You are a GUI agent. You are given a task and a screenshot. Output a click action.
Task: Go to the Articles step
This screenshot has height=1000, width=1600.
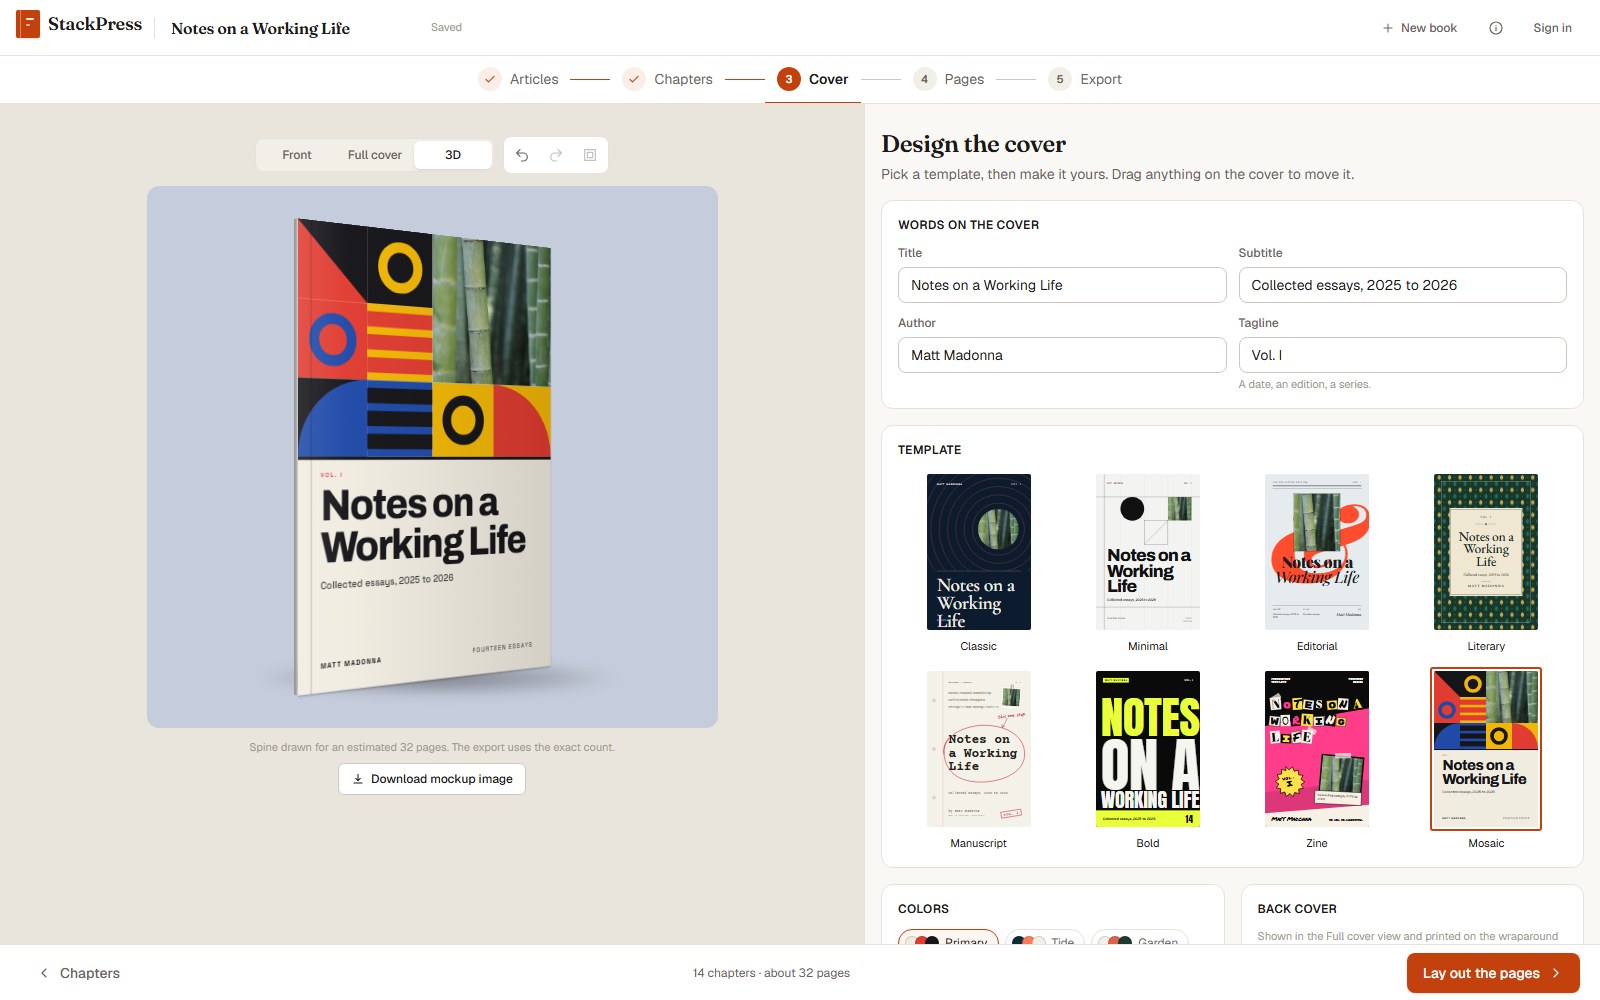click(x=519, y=79)
